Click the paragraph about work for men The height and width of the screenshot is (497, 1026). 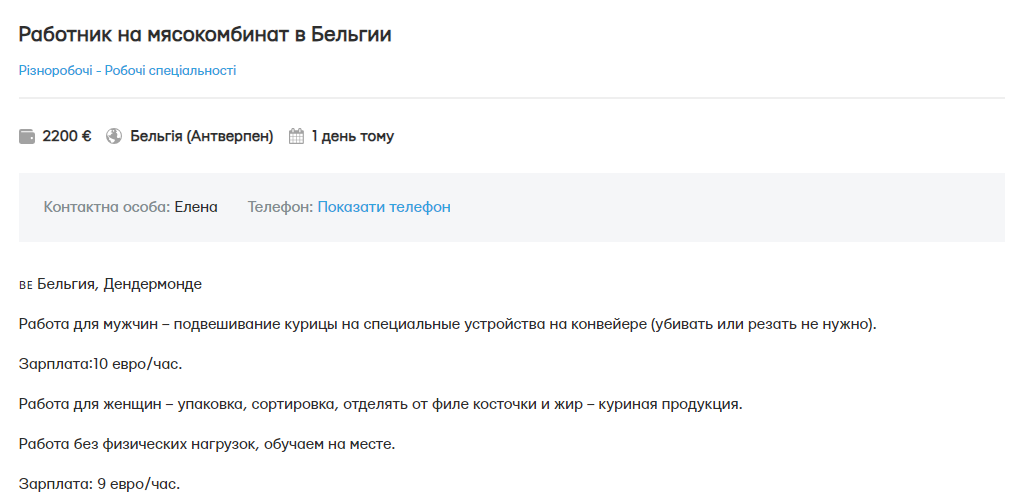click(447, 325)
